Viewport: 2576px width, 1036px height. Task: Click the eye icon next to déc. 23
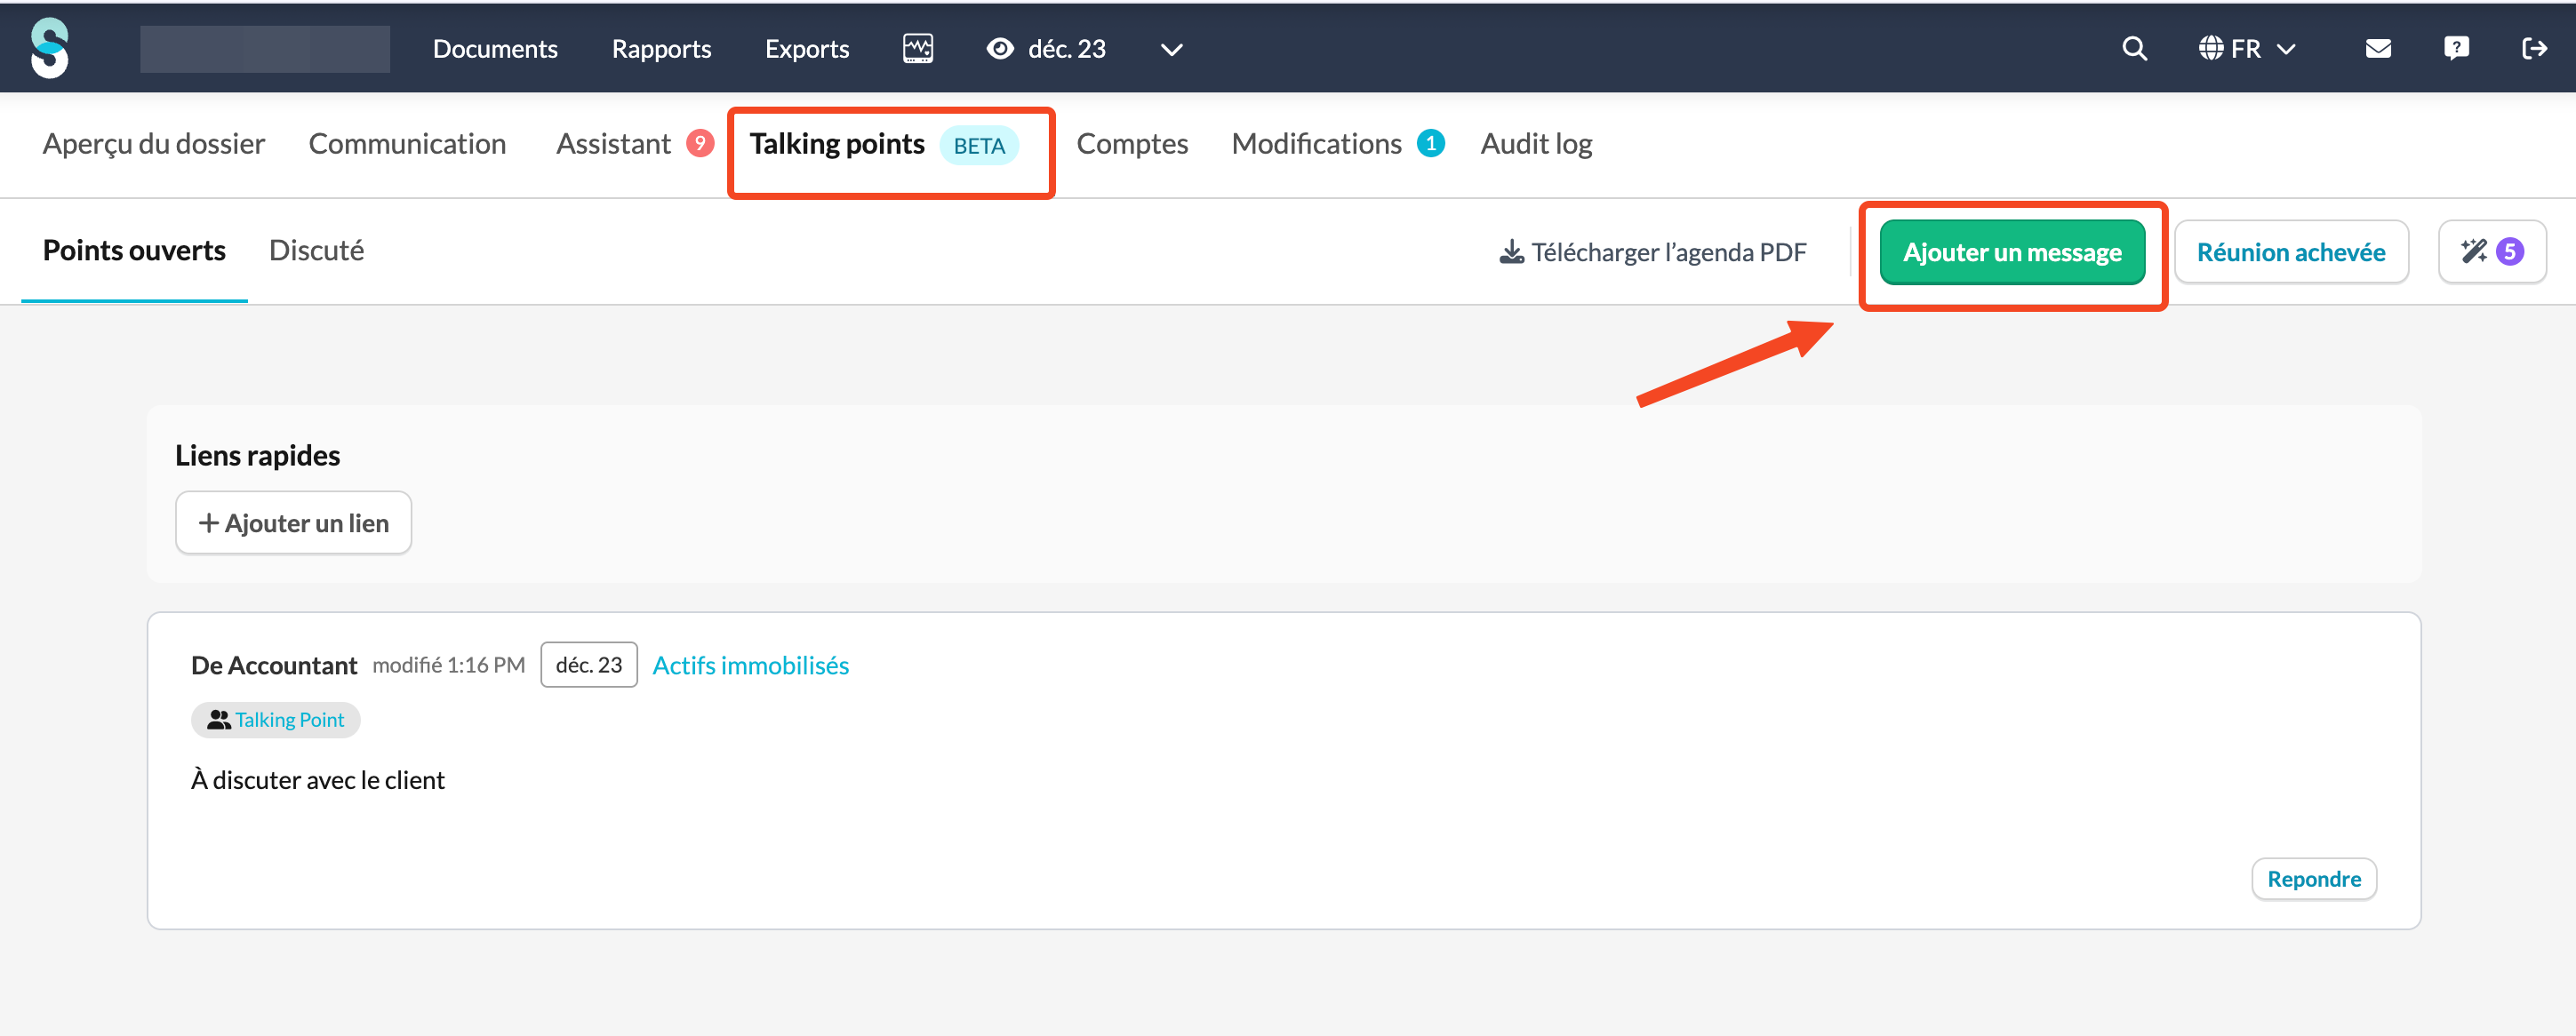(x=999, y=48)
